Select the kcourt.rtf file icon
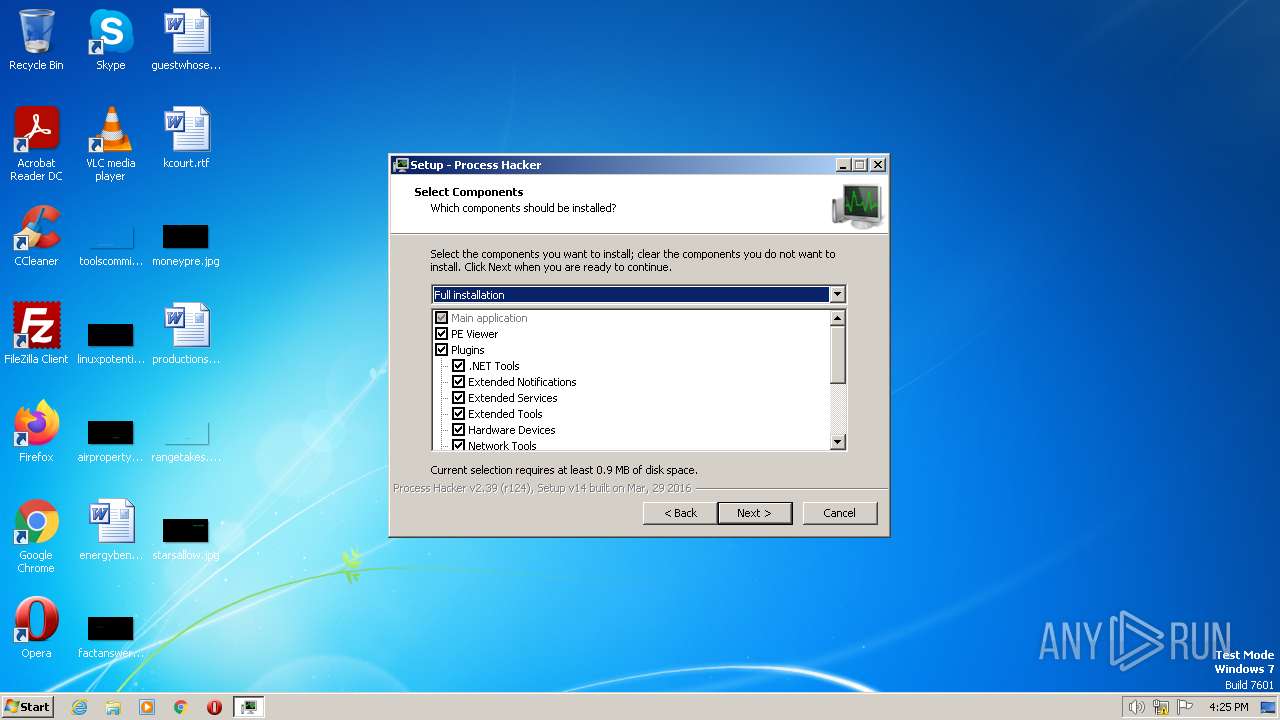Screen dimensions: 1280x720 [186, 138]
